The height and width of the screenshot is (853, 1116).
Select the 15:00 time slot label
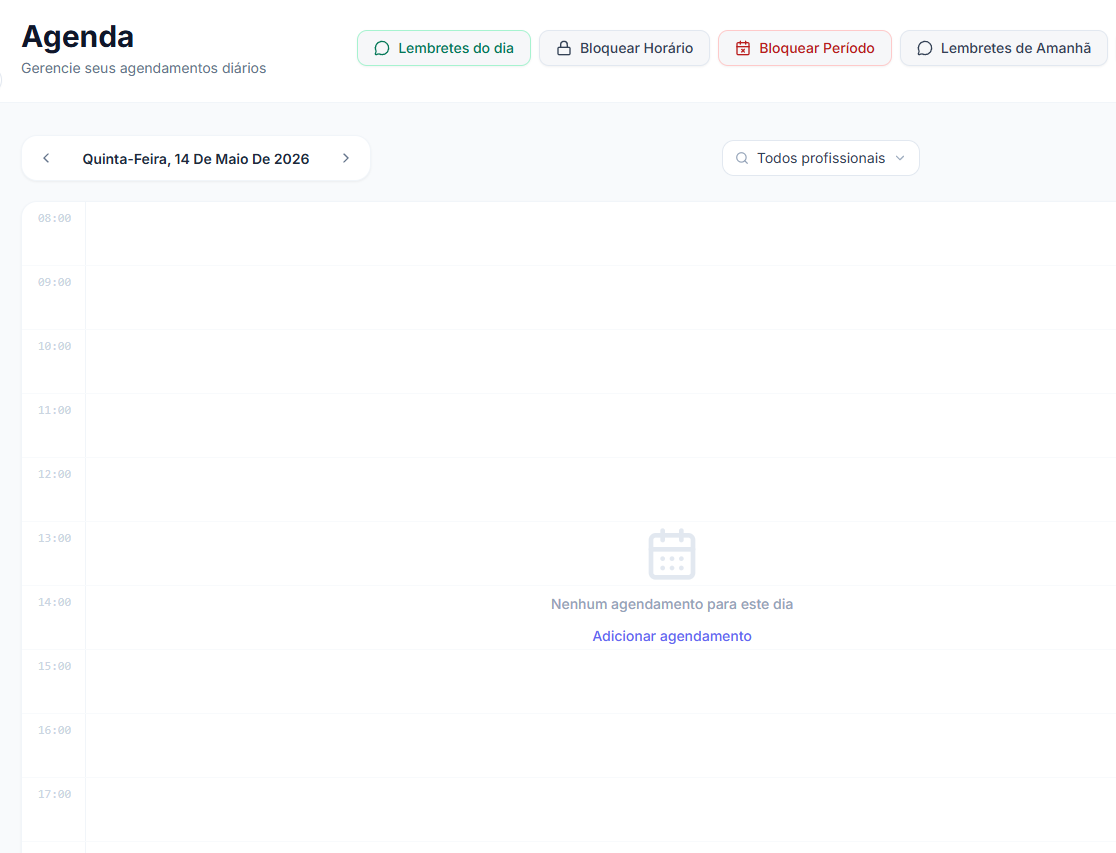pyautogui.click(x=55, y=667)
